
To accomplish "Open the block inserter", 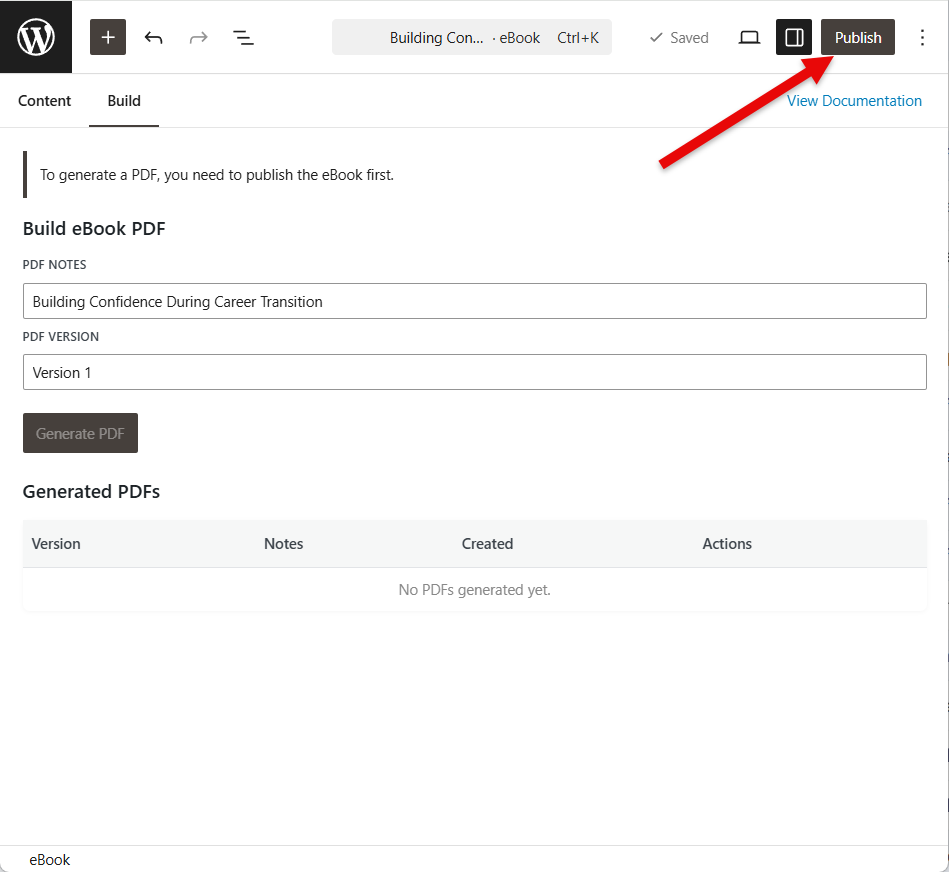I will pos(107,37).
